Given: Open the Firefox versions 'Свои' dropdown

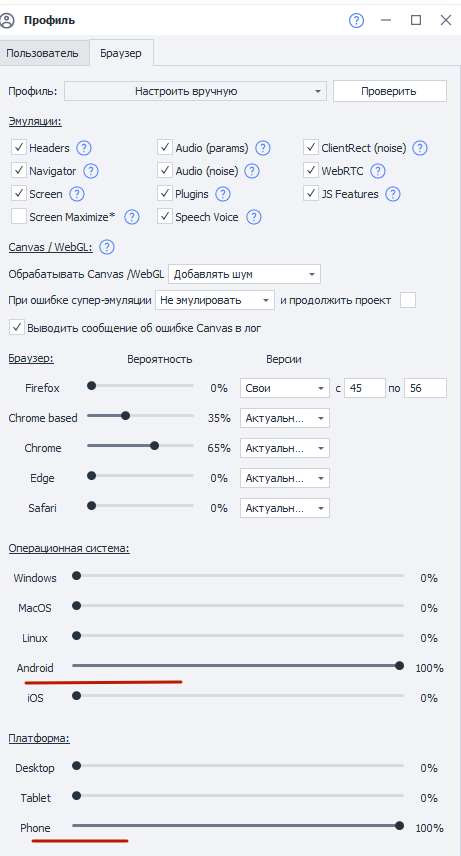Looking at the screenshot, I should (x=285, y=388).
